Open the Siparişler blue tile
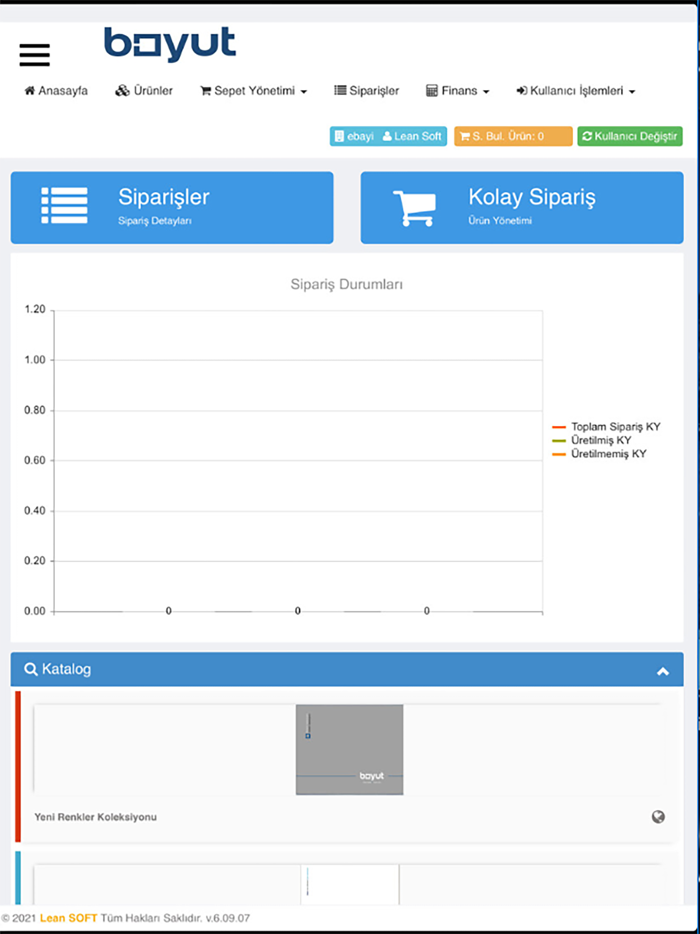This screenshot has width=700, height=934. [172, 208]
